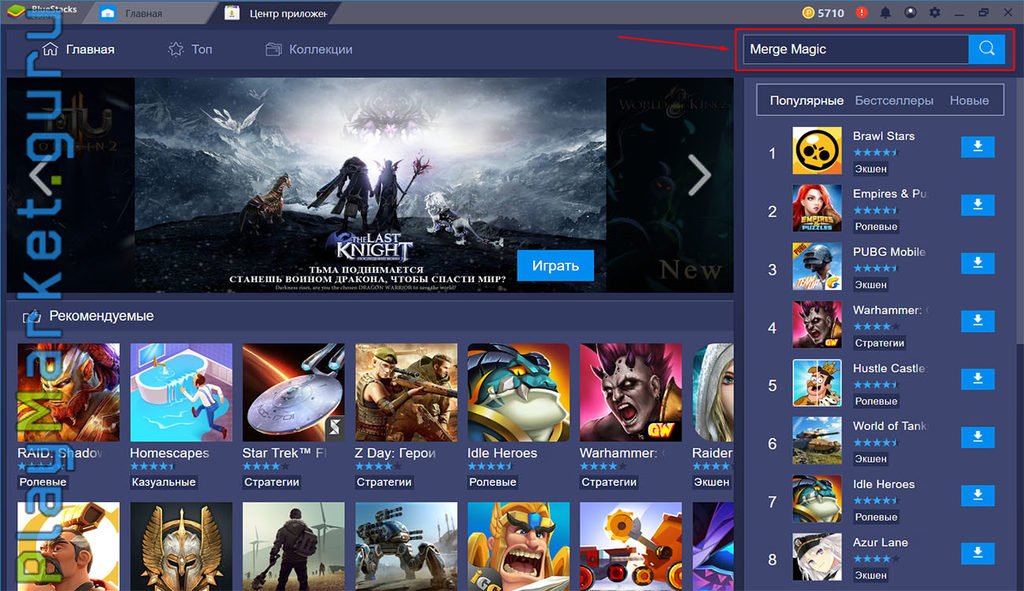This screenshot has width=1024, height=591.
Task: Click the Стратегии tag under Star Trek
Action: click(272, 482)
